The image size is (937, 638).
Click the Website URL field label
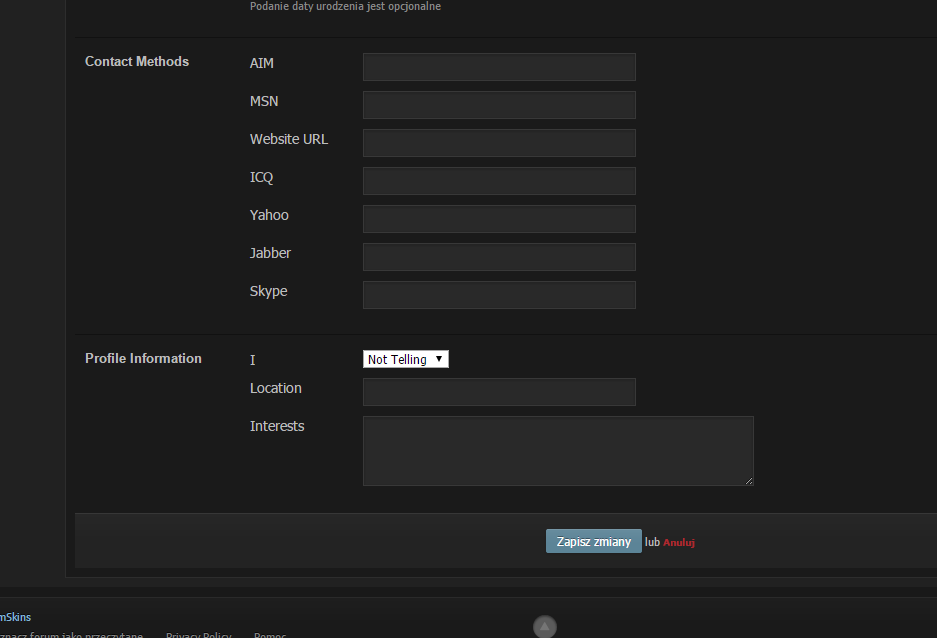pyautogui.click(x=288, y=139)
